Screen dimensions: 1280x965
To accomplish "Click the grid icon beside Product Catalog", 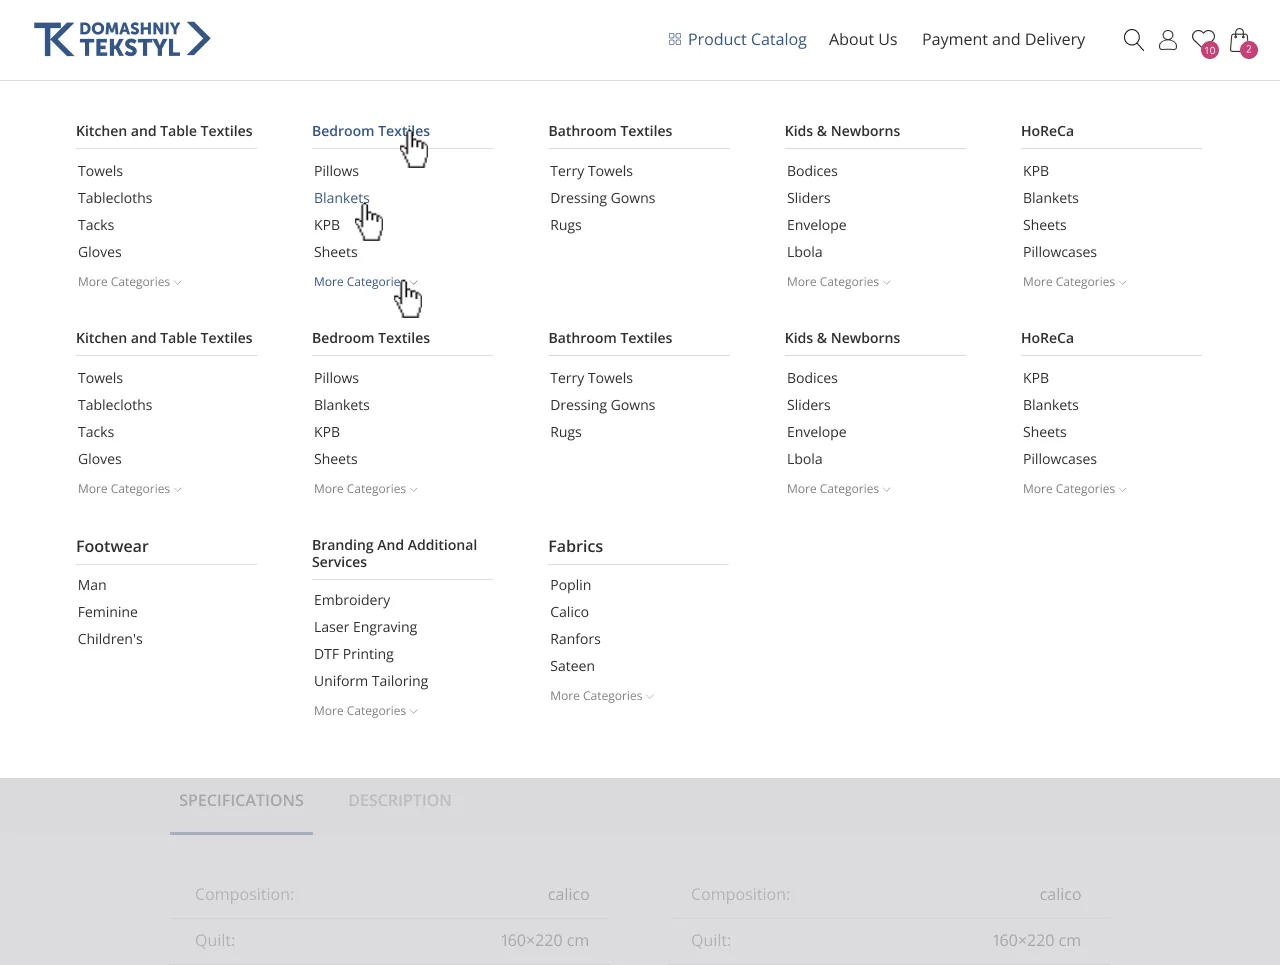I will coord(675,39).
